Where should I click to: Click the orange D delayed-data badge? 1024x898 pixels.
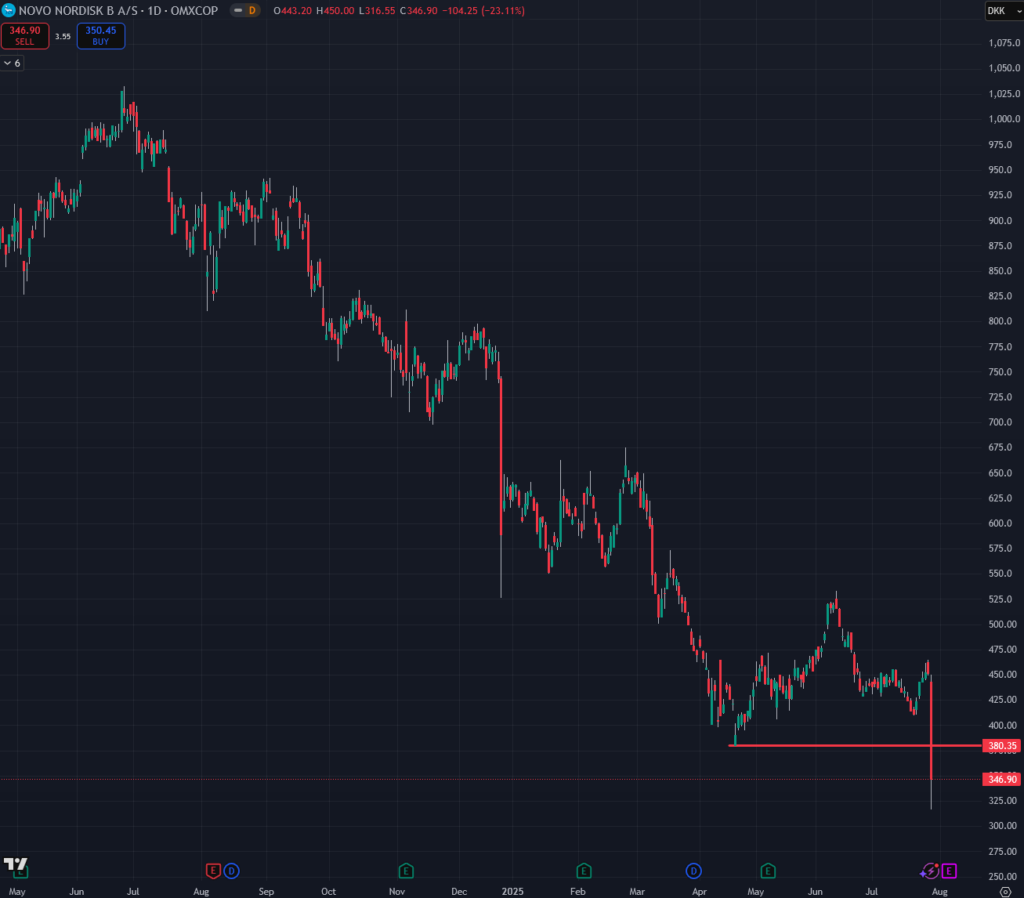pyautogui.click(x=252, y=10)
